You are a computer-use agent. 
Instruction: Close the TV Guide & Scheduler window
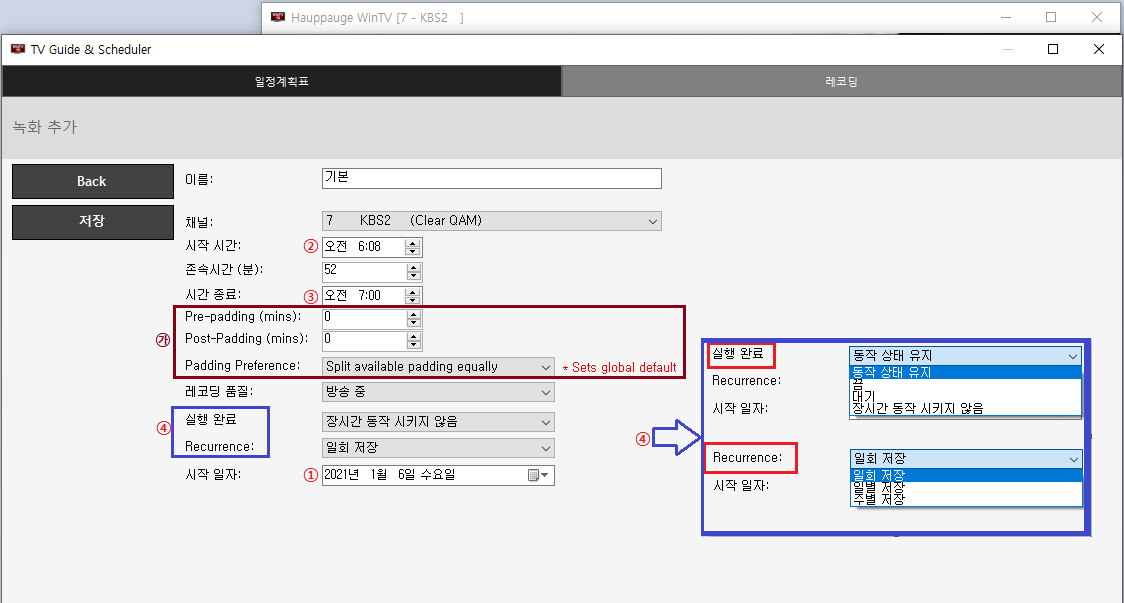pyautogui.click(x=1099, y=49)
